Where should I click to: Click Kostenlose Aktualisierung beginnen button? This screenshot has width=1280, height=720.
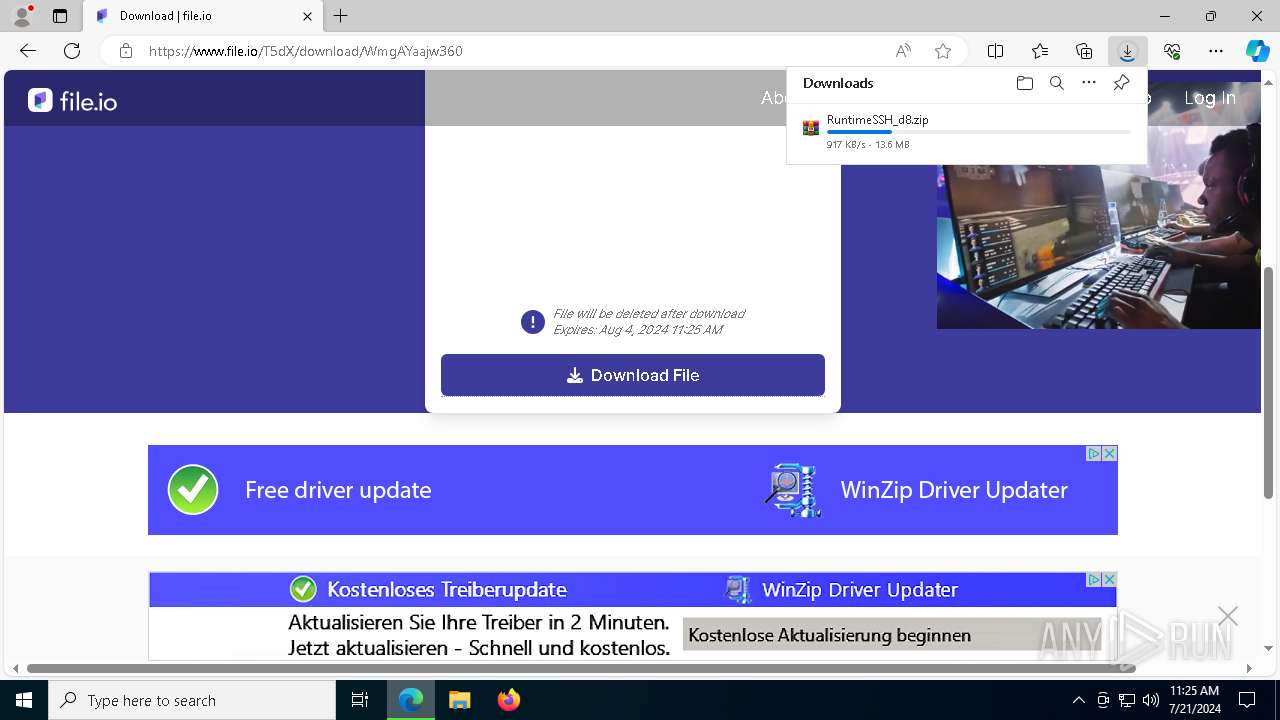click(893, 635)
